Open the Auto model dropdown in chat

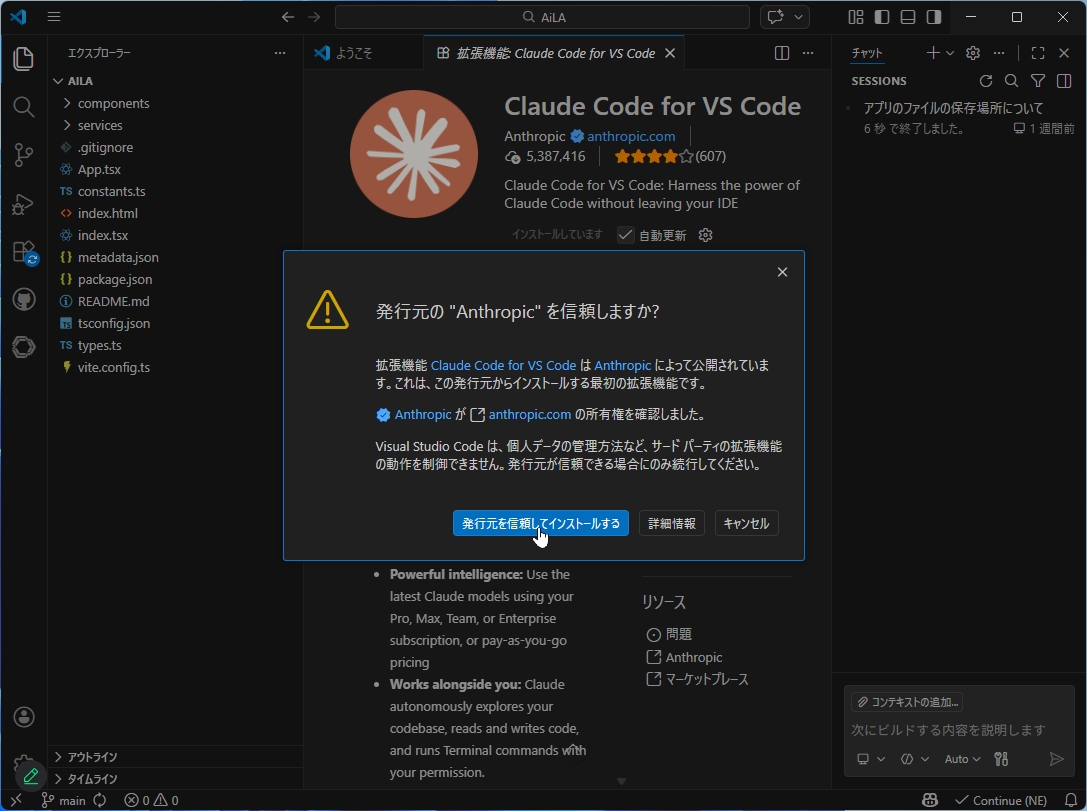pos(961,759)
